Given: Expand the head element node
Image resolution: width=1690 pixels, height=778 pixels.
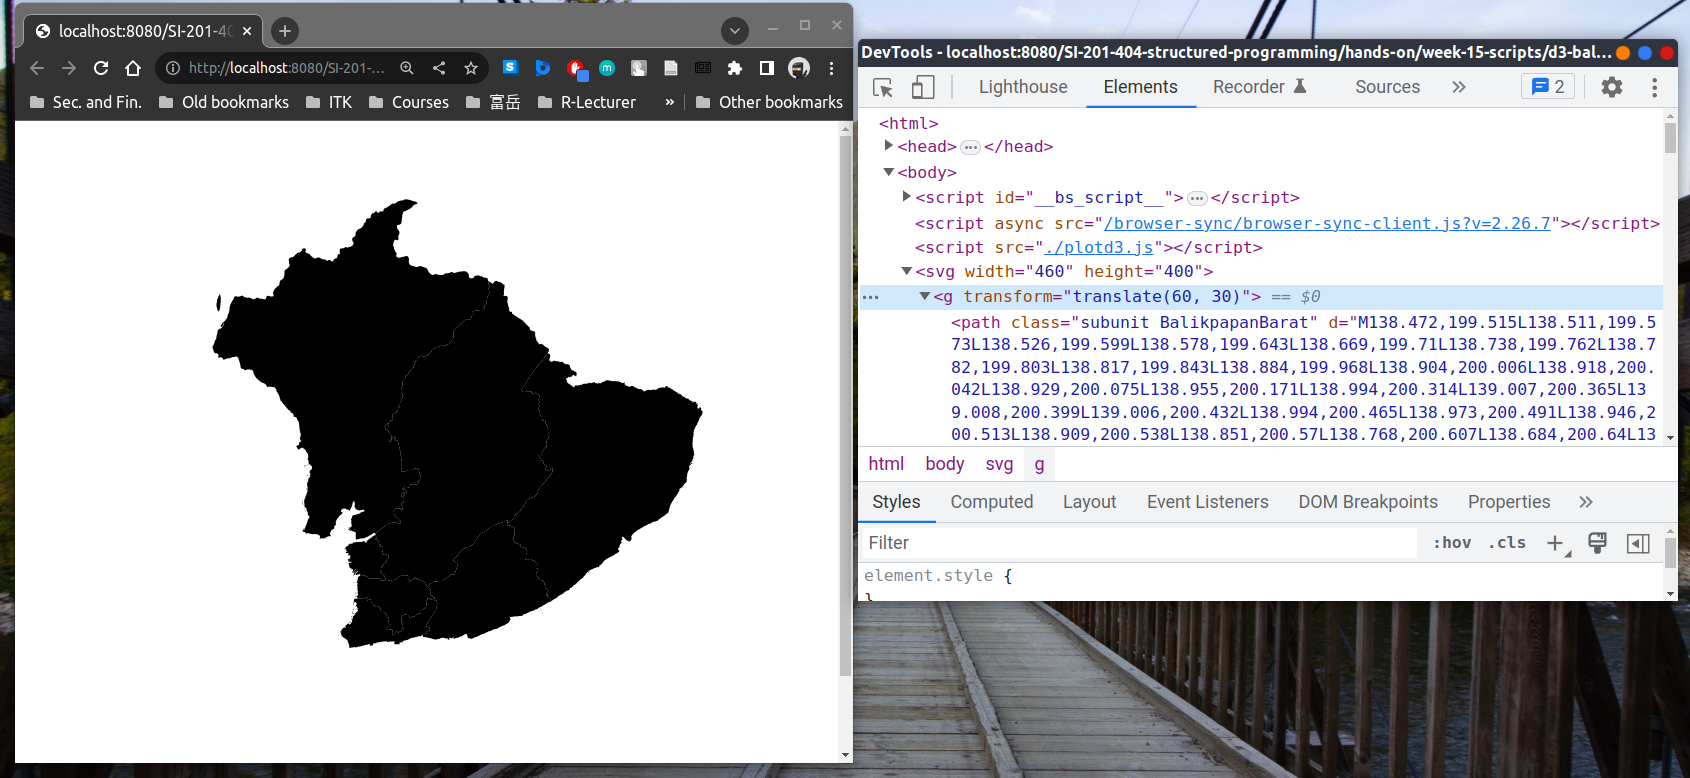Looking at the screenshot, I should 888,146.
